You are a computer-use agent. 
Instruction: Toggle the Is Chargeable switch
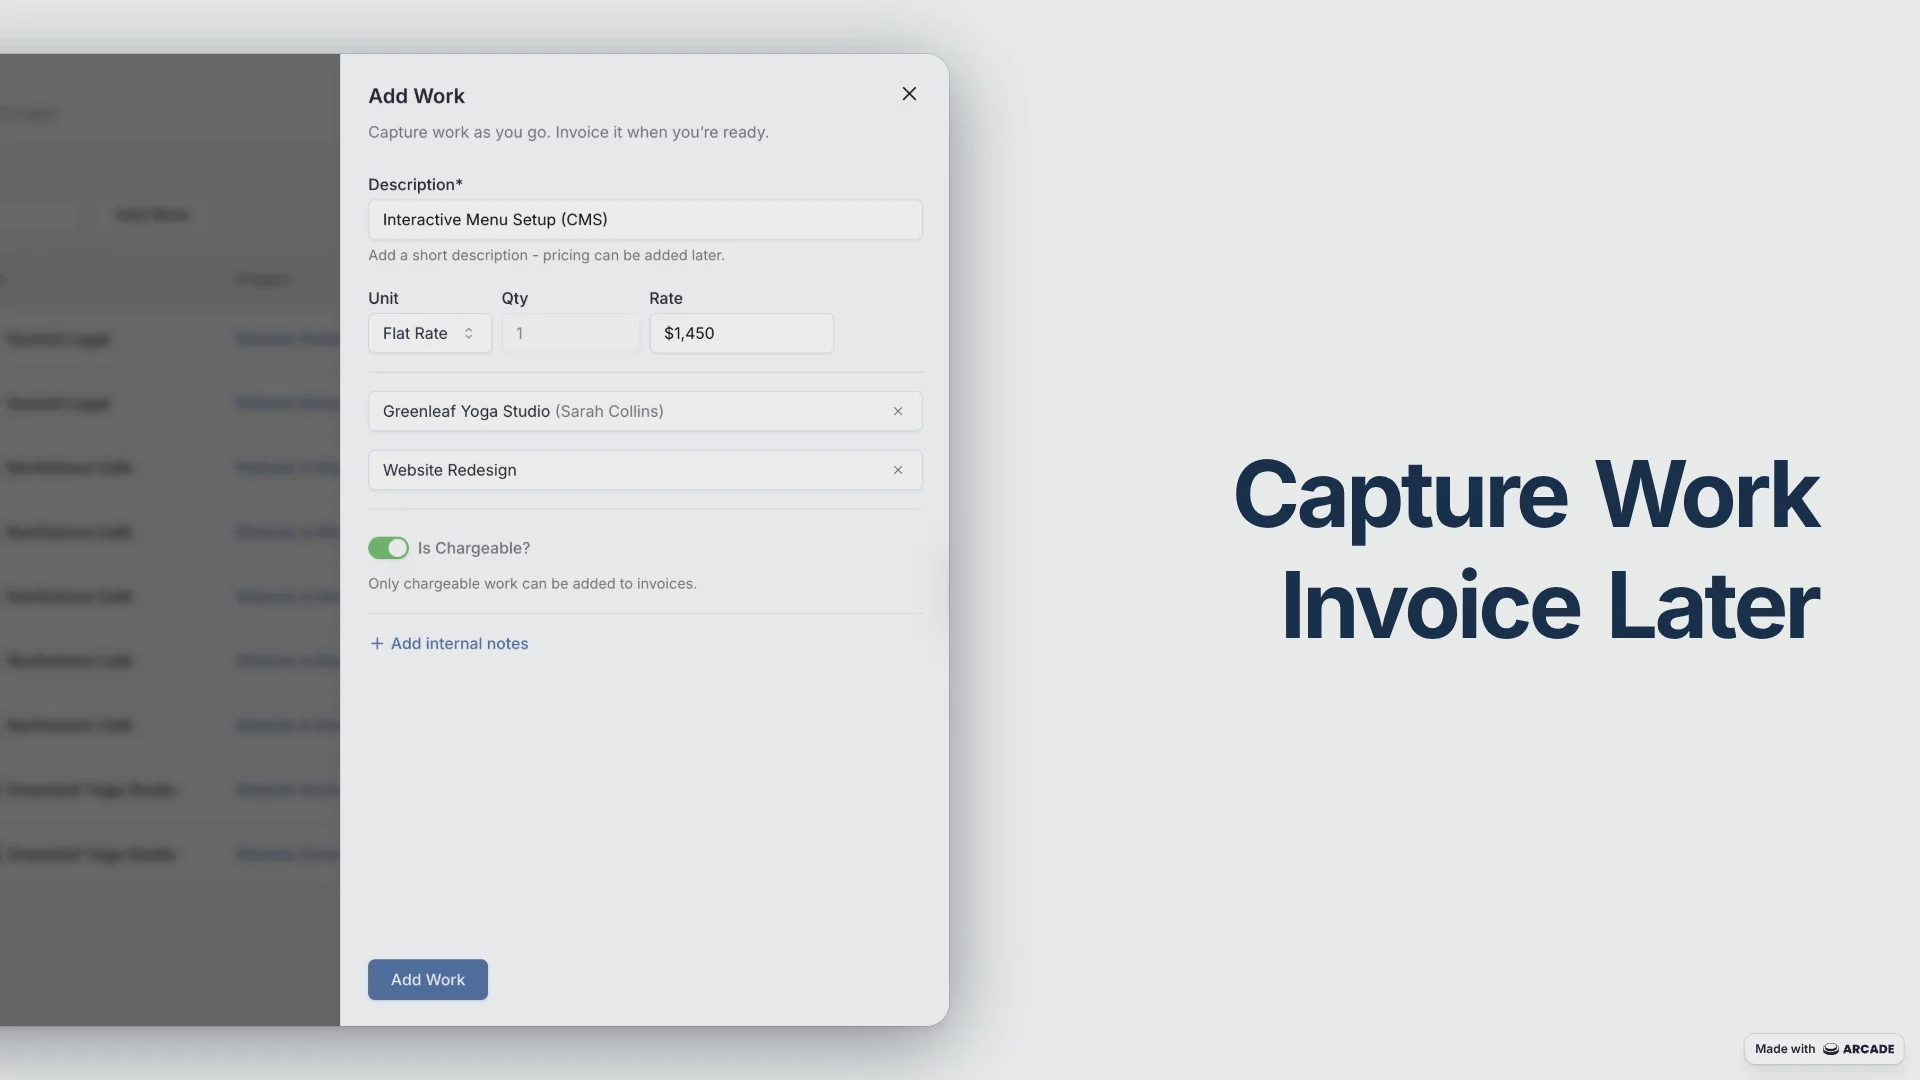click(388, 549)
